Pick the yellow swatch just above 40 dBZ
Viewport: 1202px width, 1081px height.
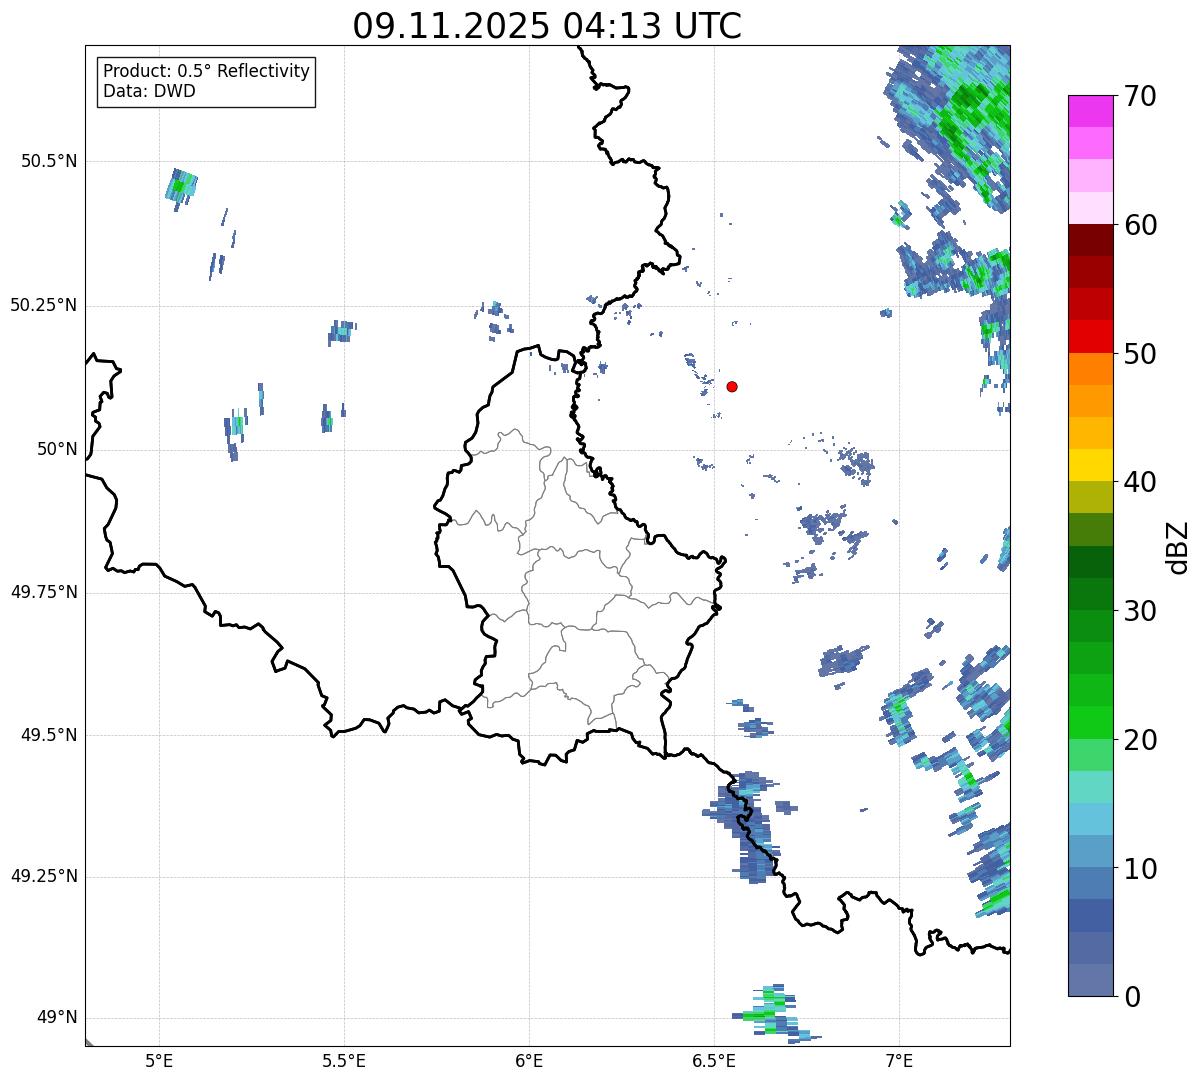tap(1090, 465)
